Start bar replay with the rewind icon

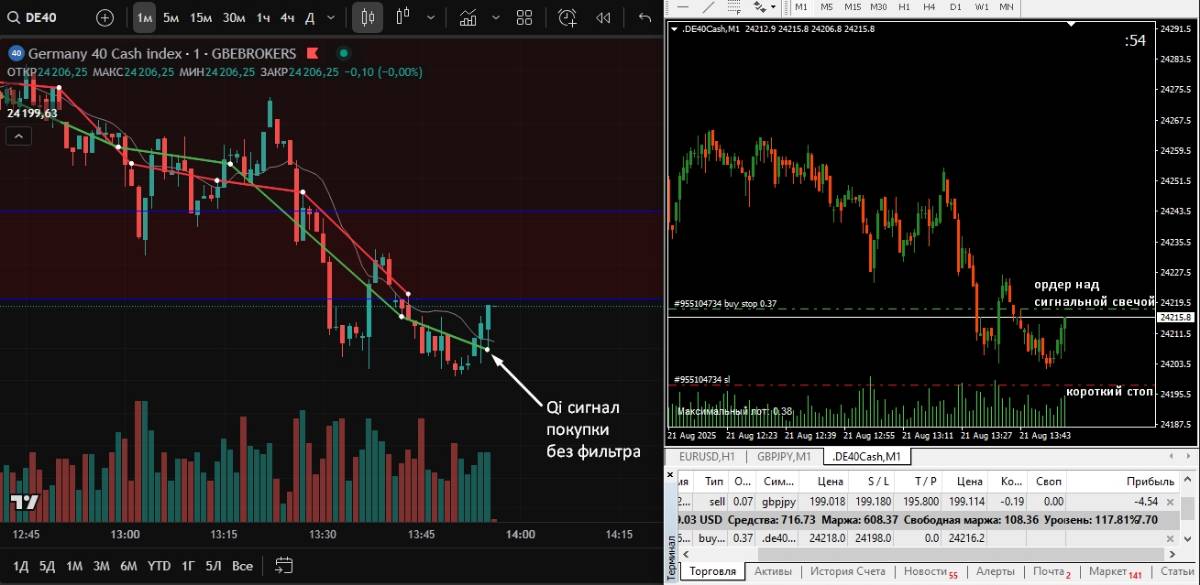603,17
